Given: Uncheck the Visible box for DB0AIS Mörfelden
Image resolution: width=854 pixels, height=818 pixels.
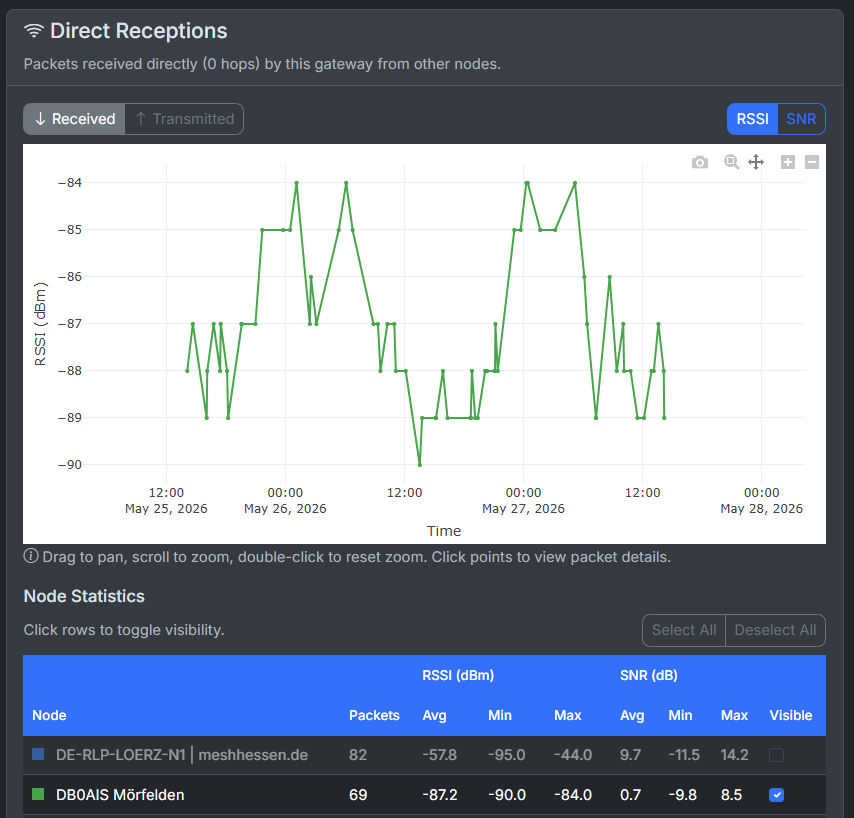Looking at the screenshot, I should click(776, 795).
